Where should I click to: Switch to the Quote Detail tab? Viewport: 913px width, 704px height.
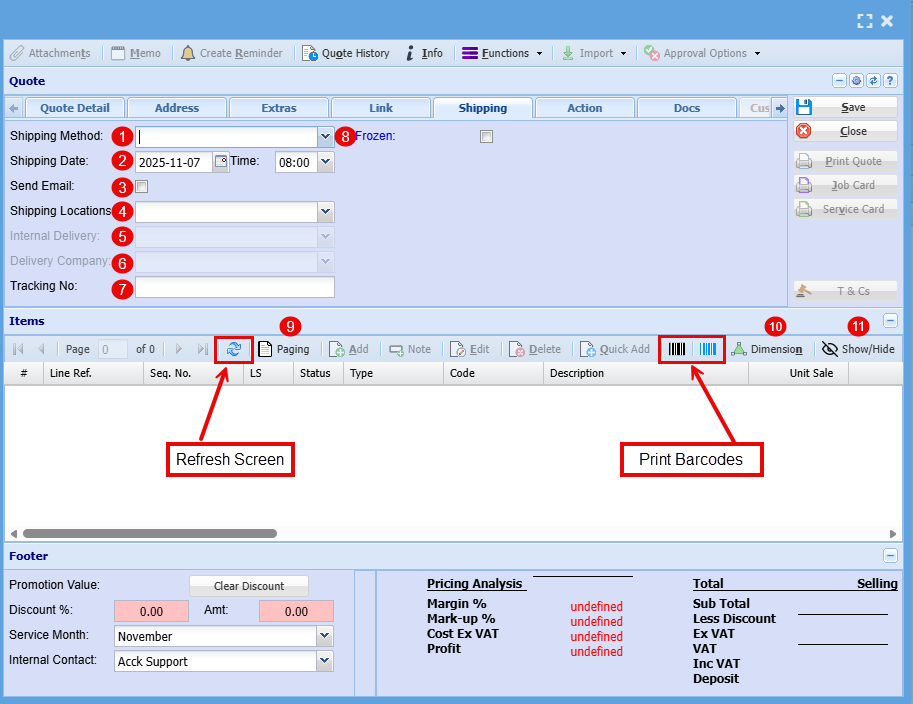75,108
